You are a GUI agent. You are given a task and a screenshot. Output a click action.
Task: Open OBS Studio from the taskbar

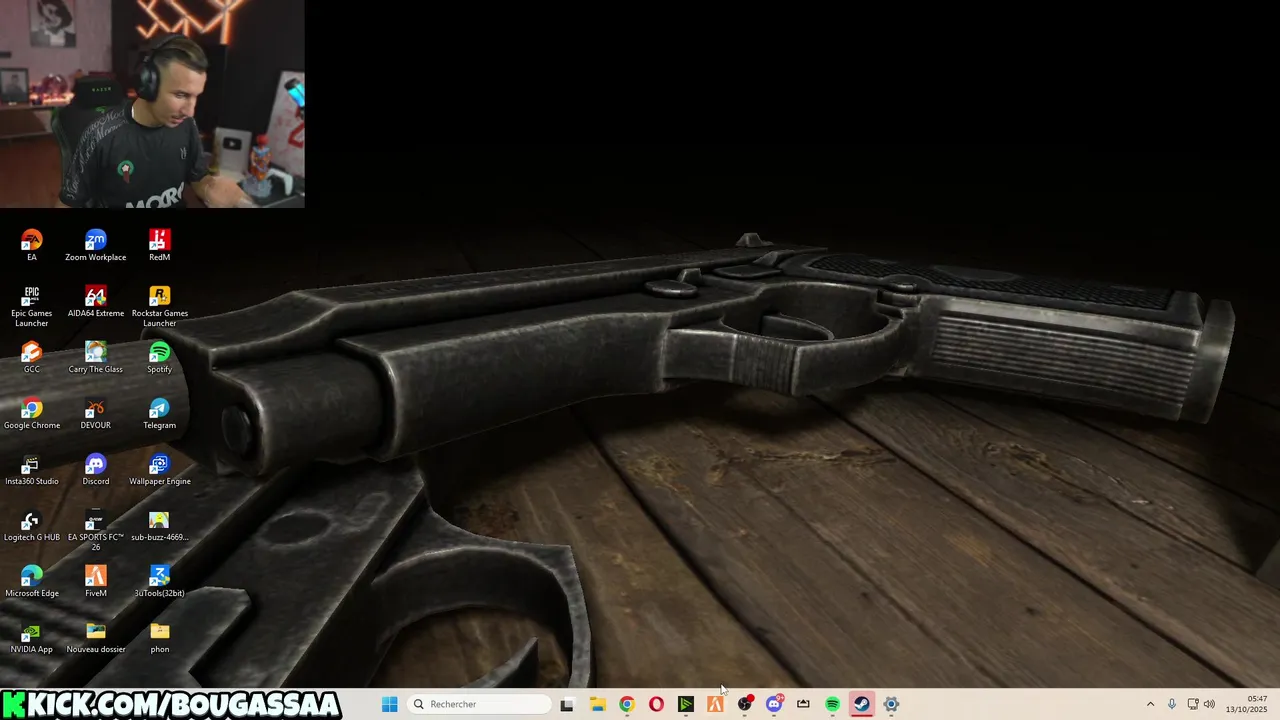(745, 704)
